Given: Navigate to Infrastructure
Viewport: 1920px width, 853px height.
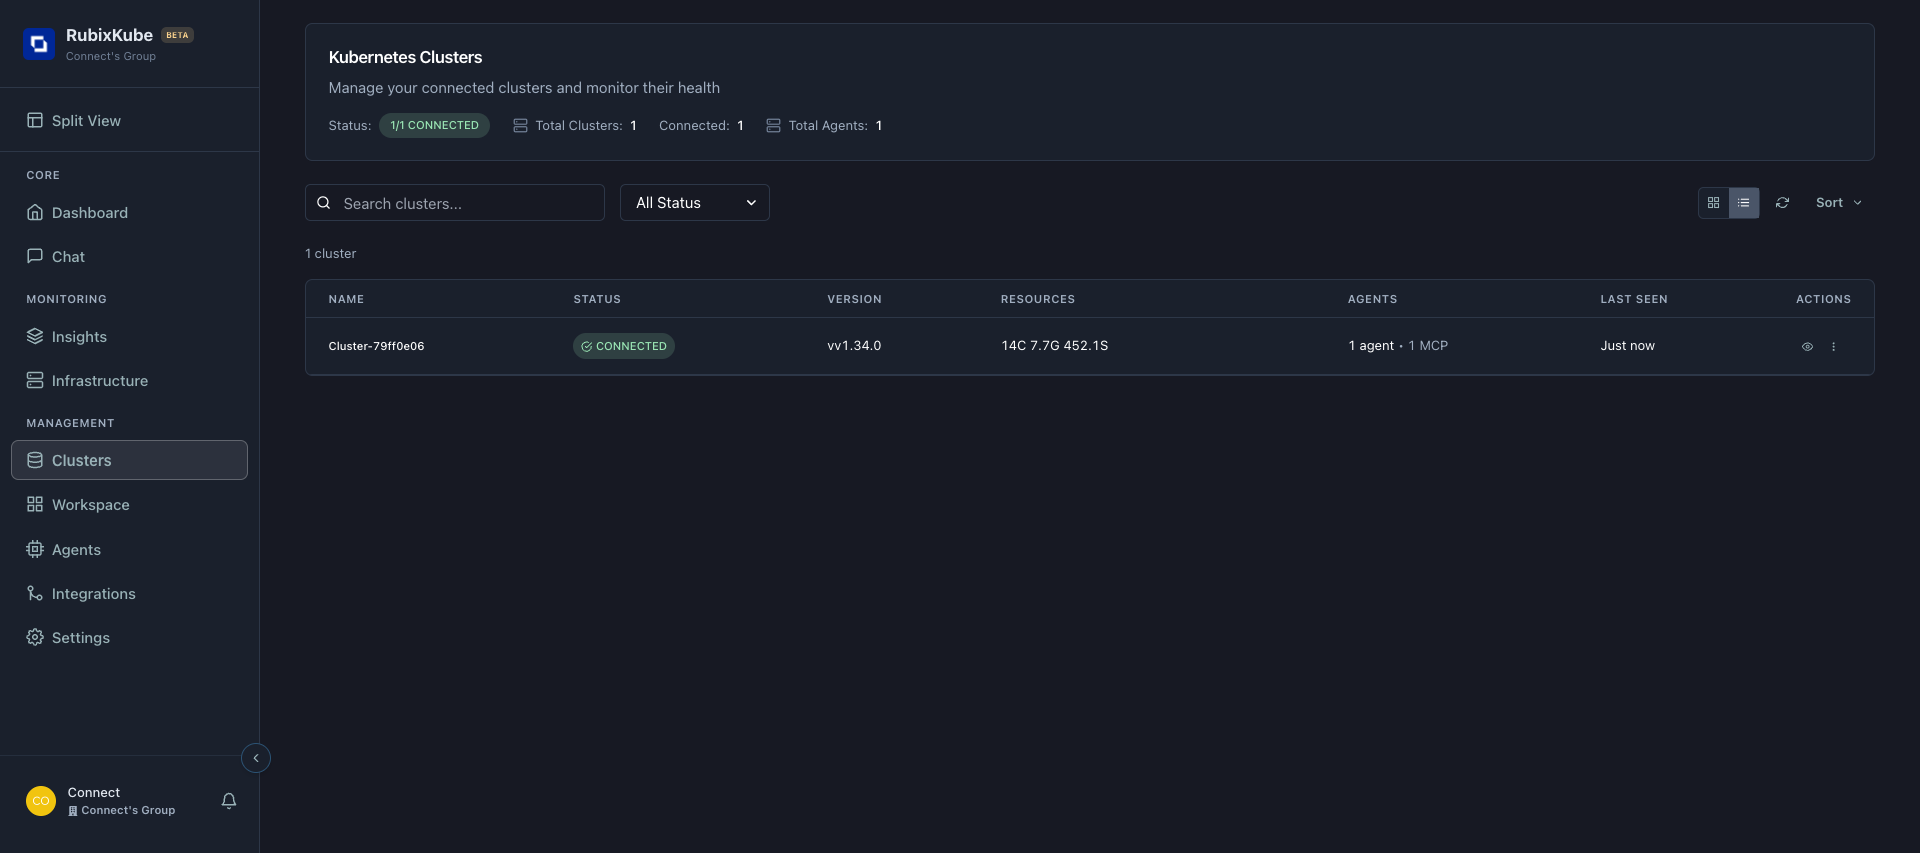Looking at the screenshot, I should (x=129, y=381).
